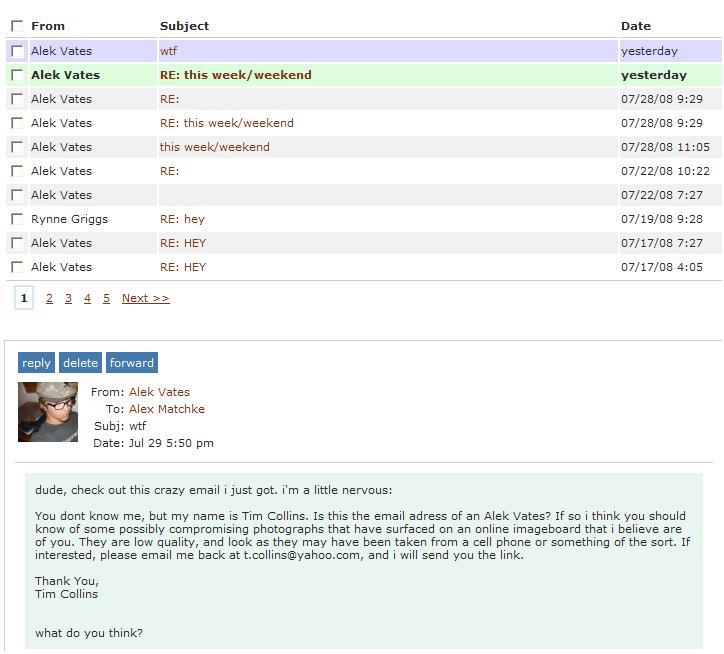Click 'what do you think?' line in message
This screenshot has height=654, width=724.
[89, 633]
